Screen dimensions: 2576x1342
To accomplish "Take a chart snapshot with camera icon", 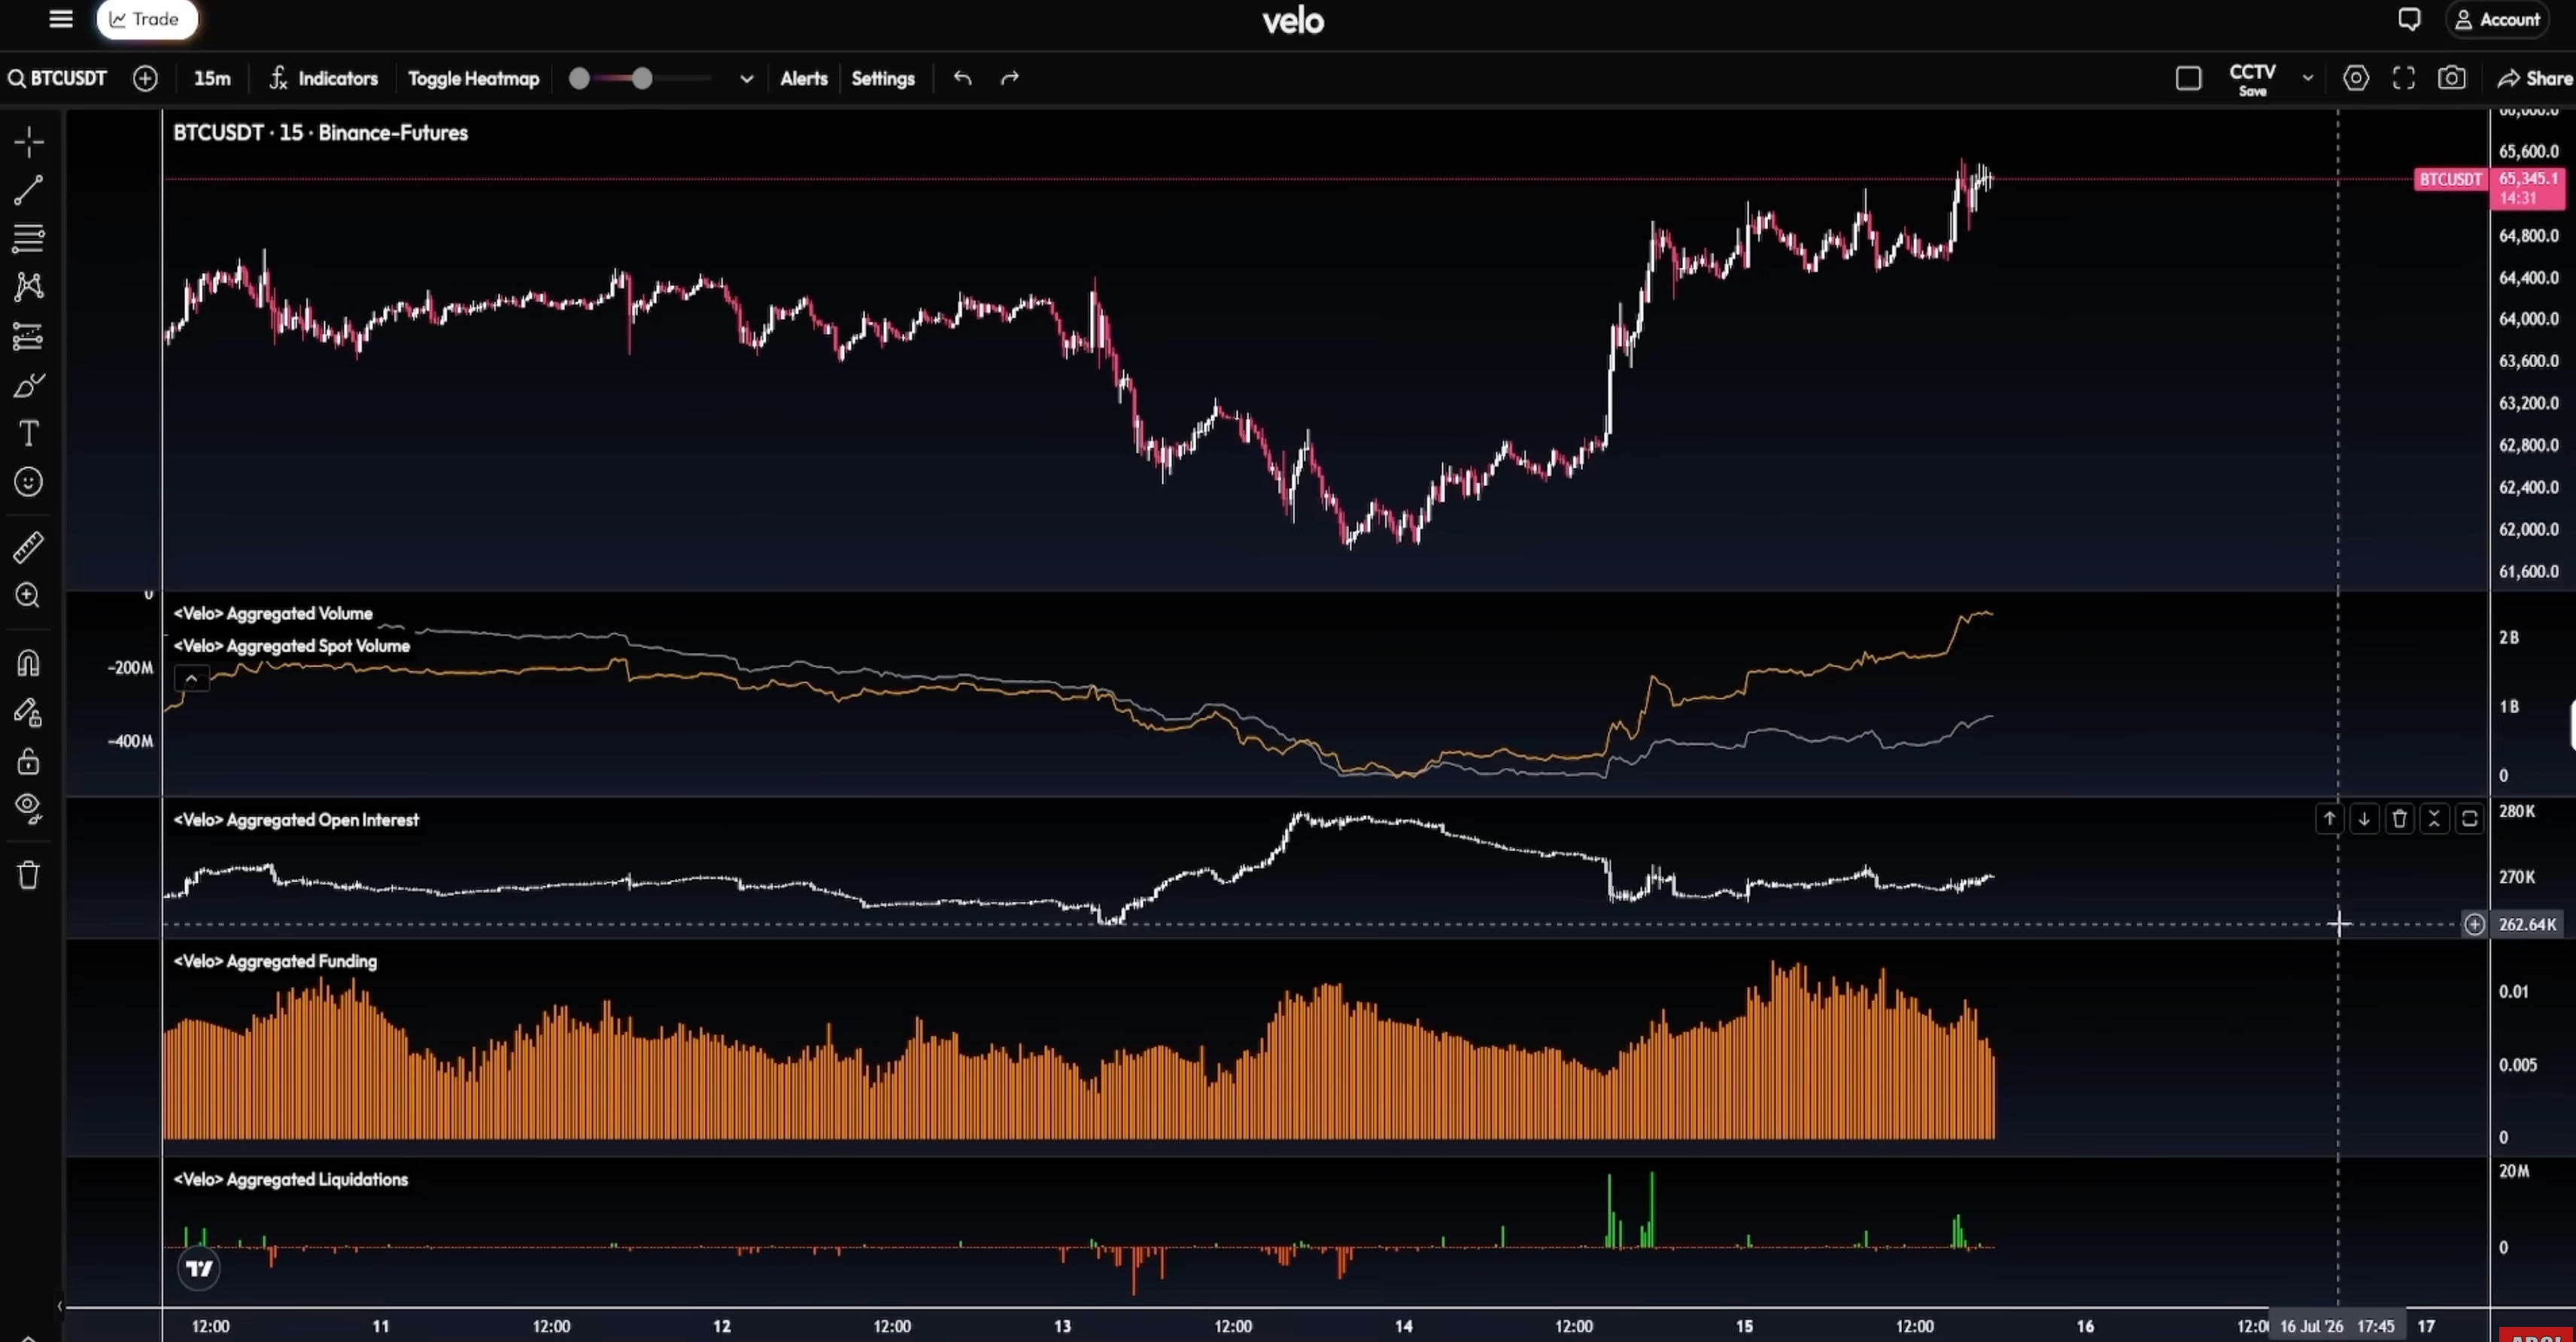I will (2452, 78).
